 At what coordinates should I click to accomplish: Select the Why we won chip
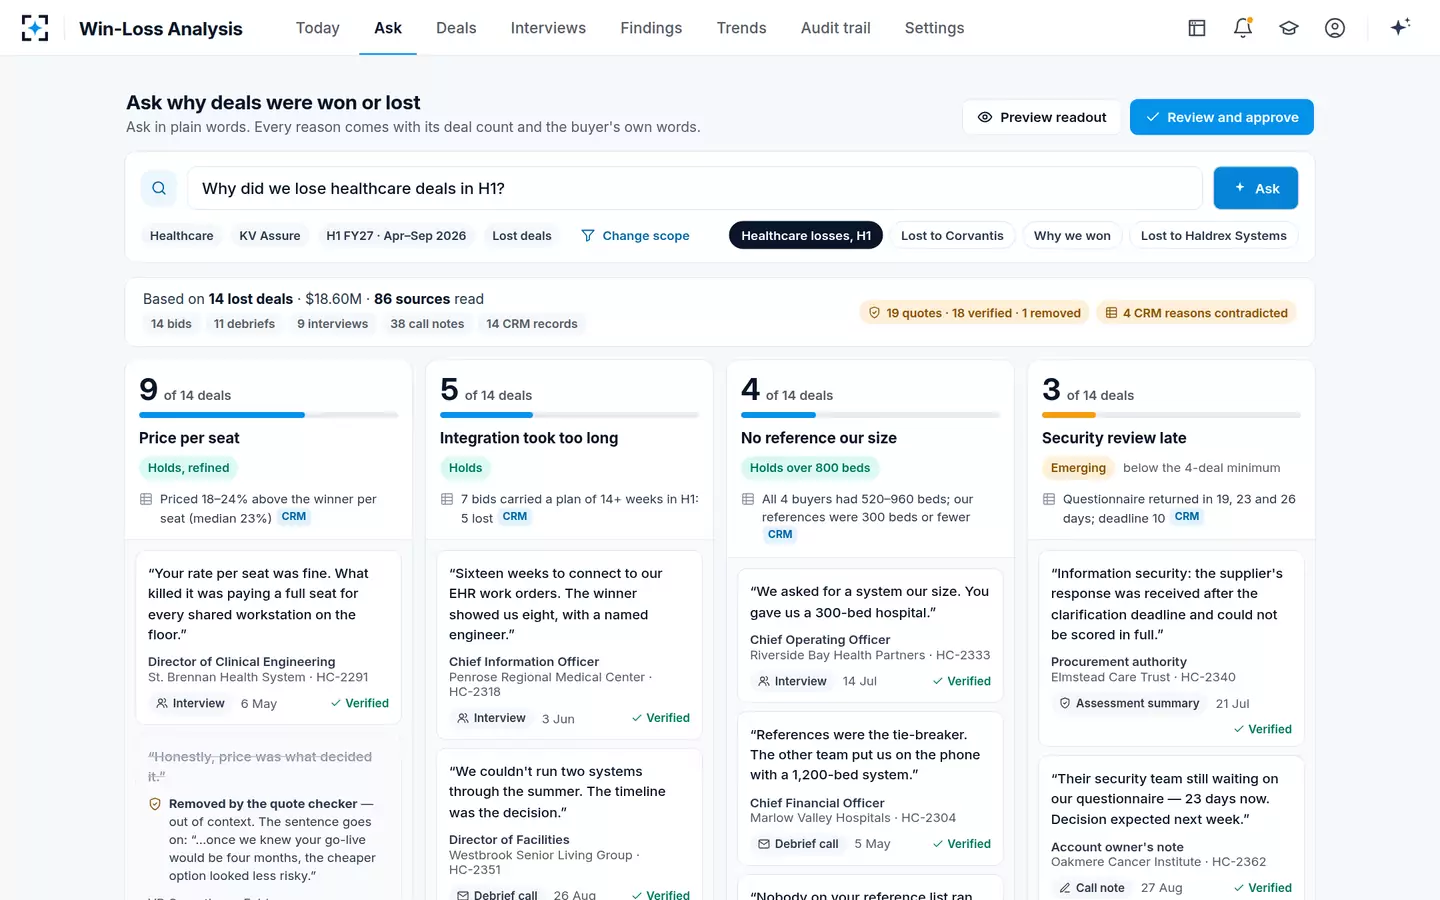[1072, 236]
